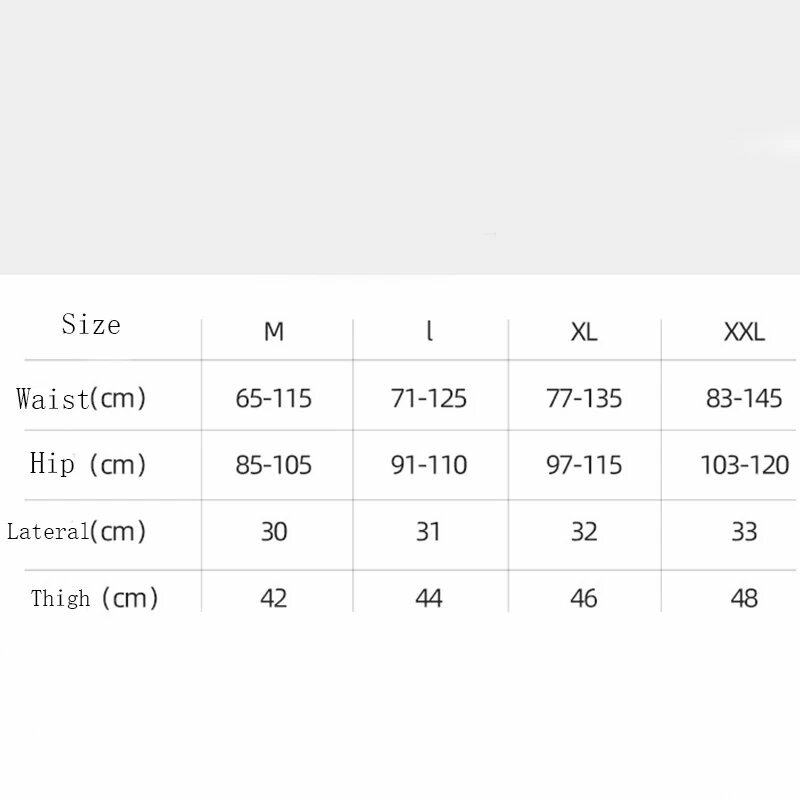Select the XXL size column header
The width and height of the screenshot is (800, 800).
click(x=744, y=332)
